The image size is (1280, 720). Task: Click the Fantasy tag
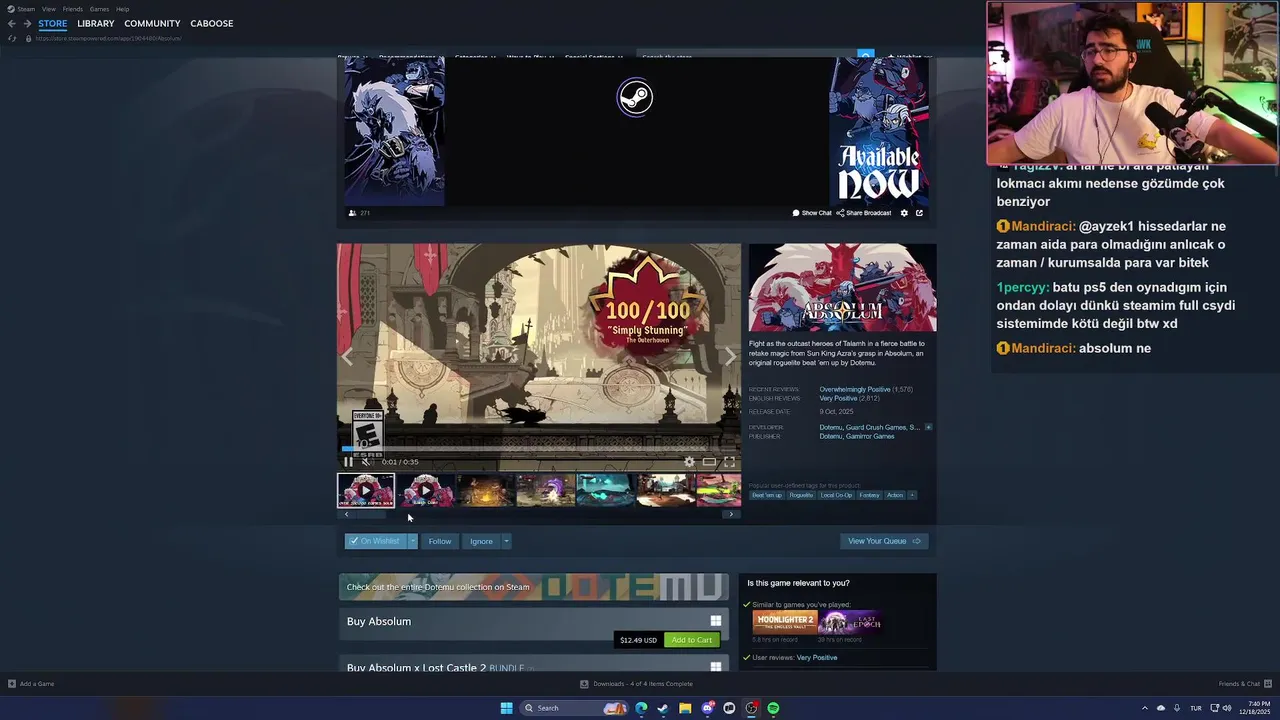[869, 495]
